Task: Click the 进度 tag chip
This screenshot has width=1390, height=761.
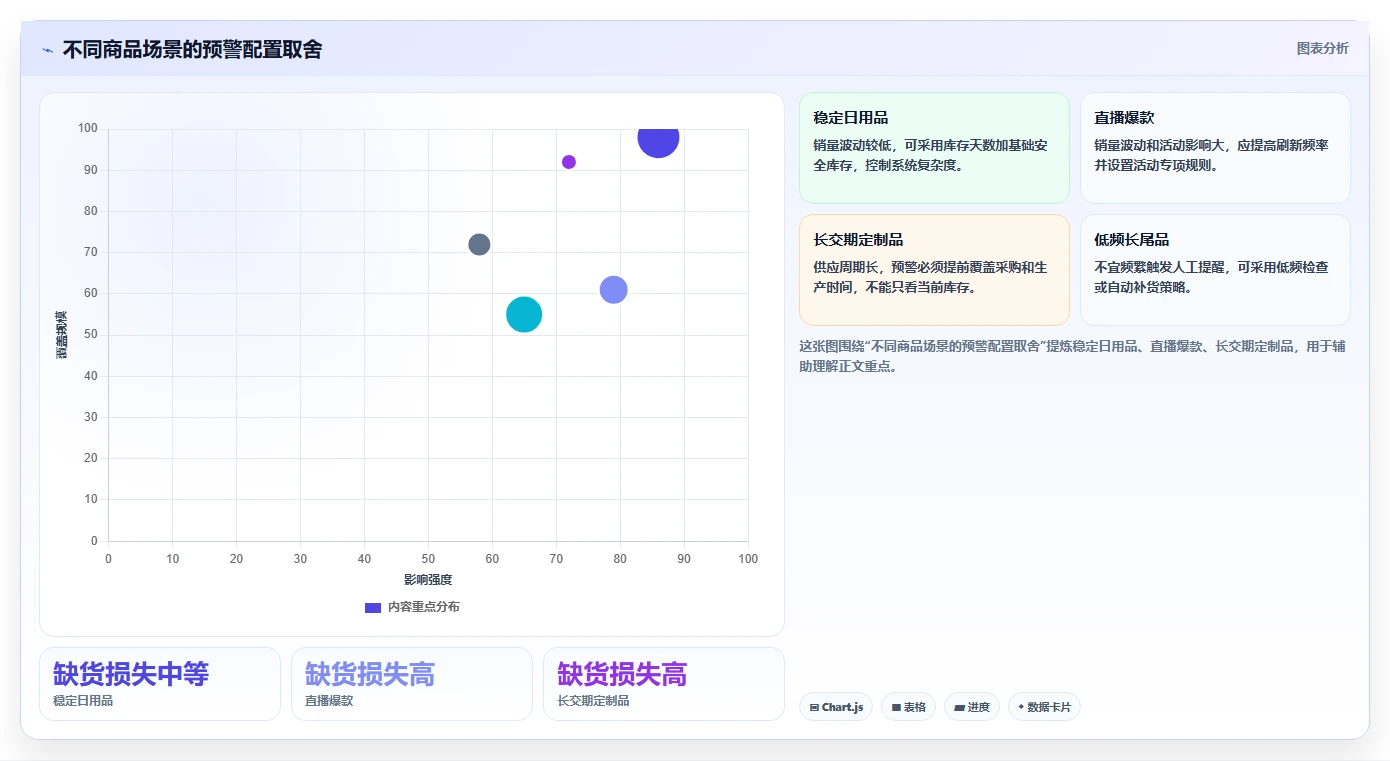Action: point(972,707)
